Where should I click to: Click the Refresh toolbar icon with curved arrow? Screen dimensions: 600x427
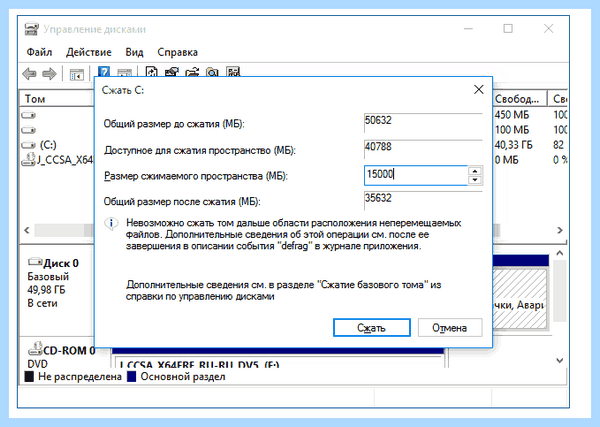(x=152, y=72)
